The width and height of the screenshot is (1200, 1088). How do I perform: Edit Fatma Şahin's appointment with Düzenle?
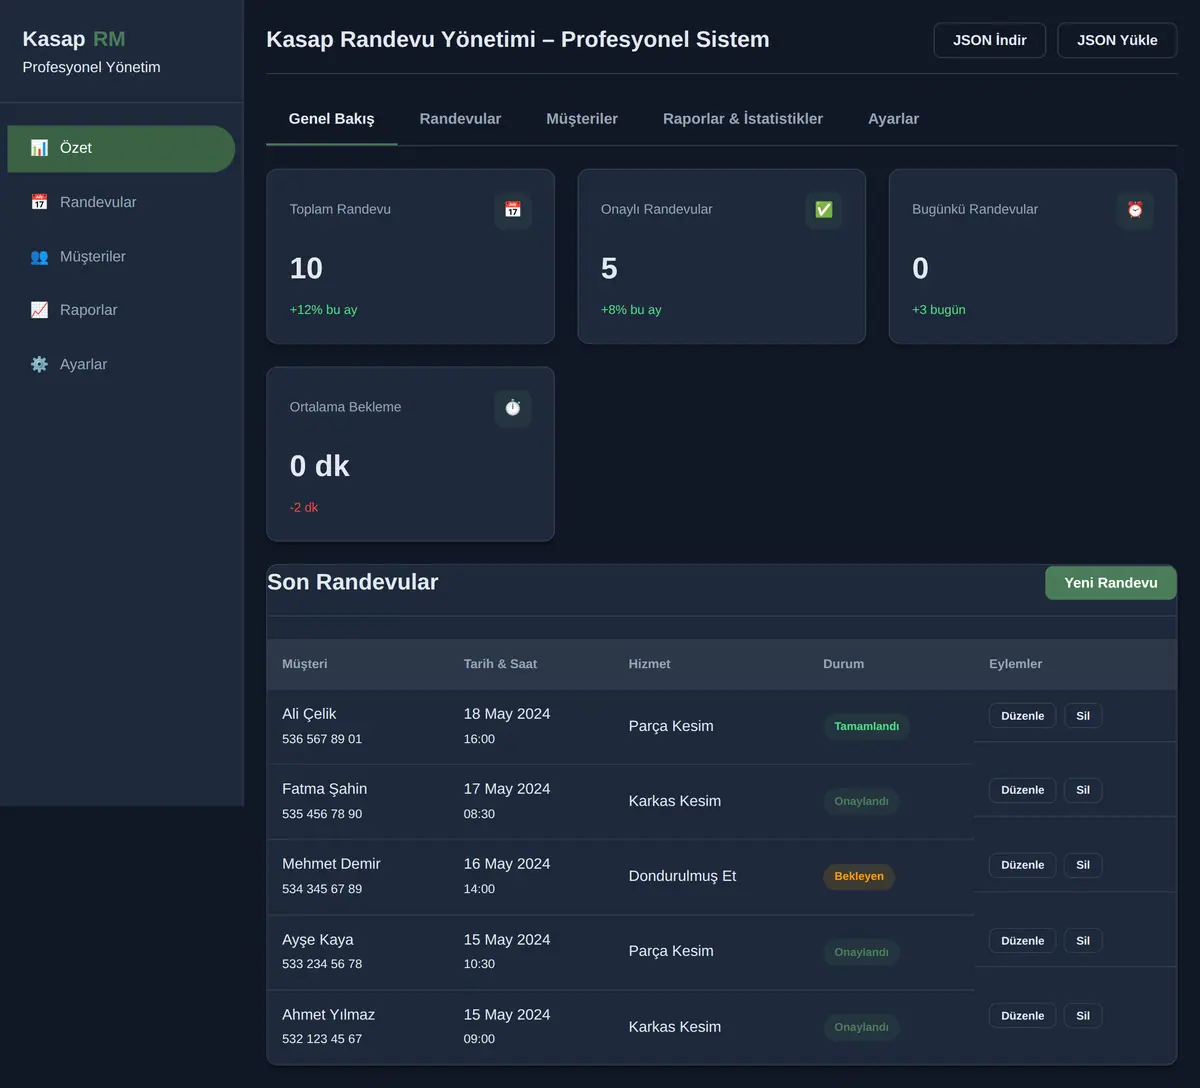1022,790
